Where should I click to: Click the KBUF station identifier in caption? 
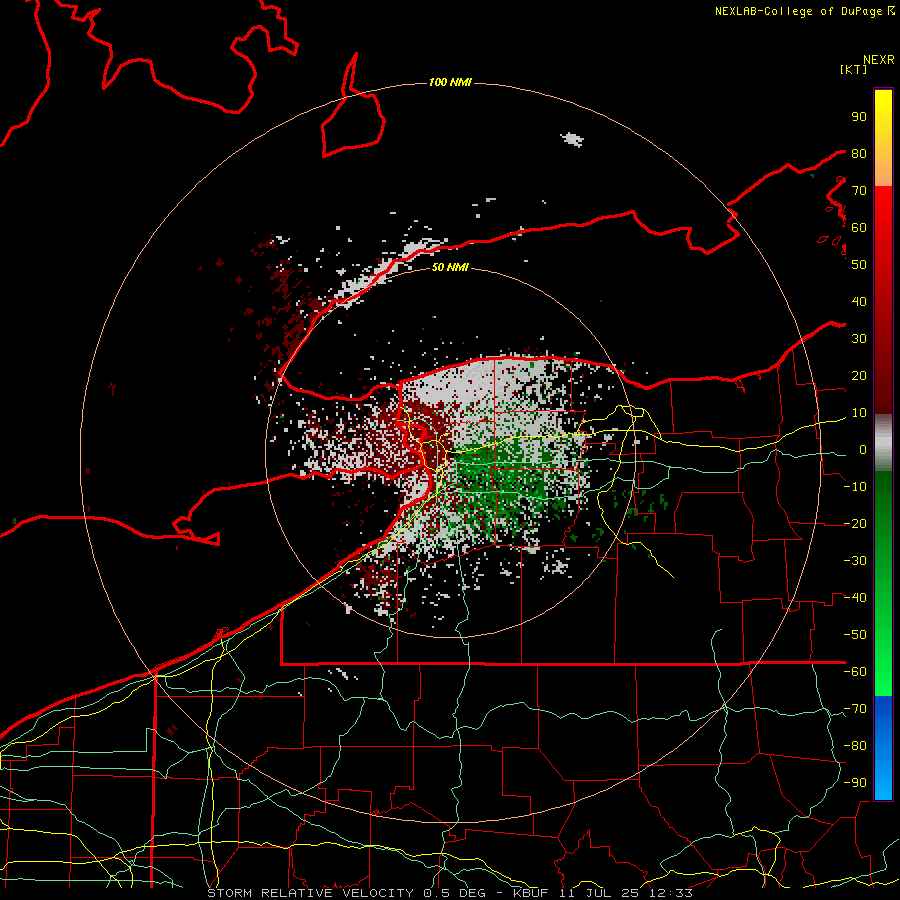coord(530,893)
